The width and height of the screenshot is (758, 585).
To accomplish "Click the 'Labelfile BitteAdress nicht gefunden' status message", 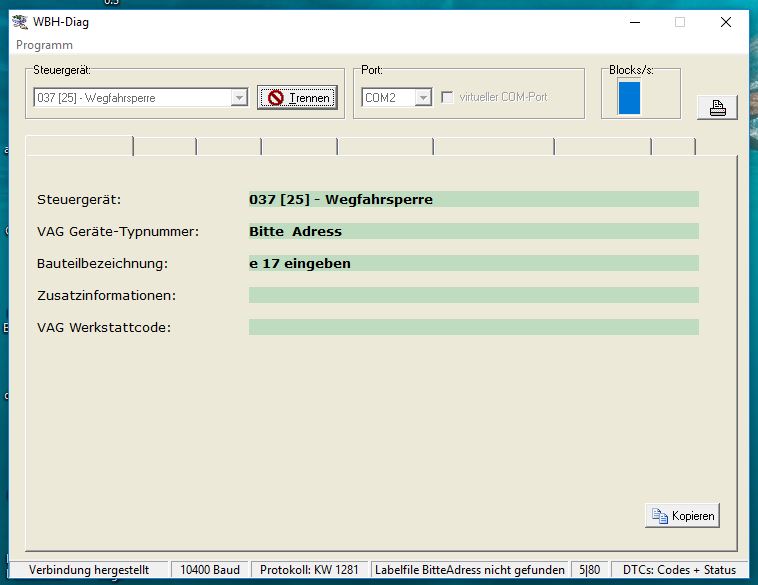I will [x=469, y=570].
